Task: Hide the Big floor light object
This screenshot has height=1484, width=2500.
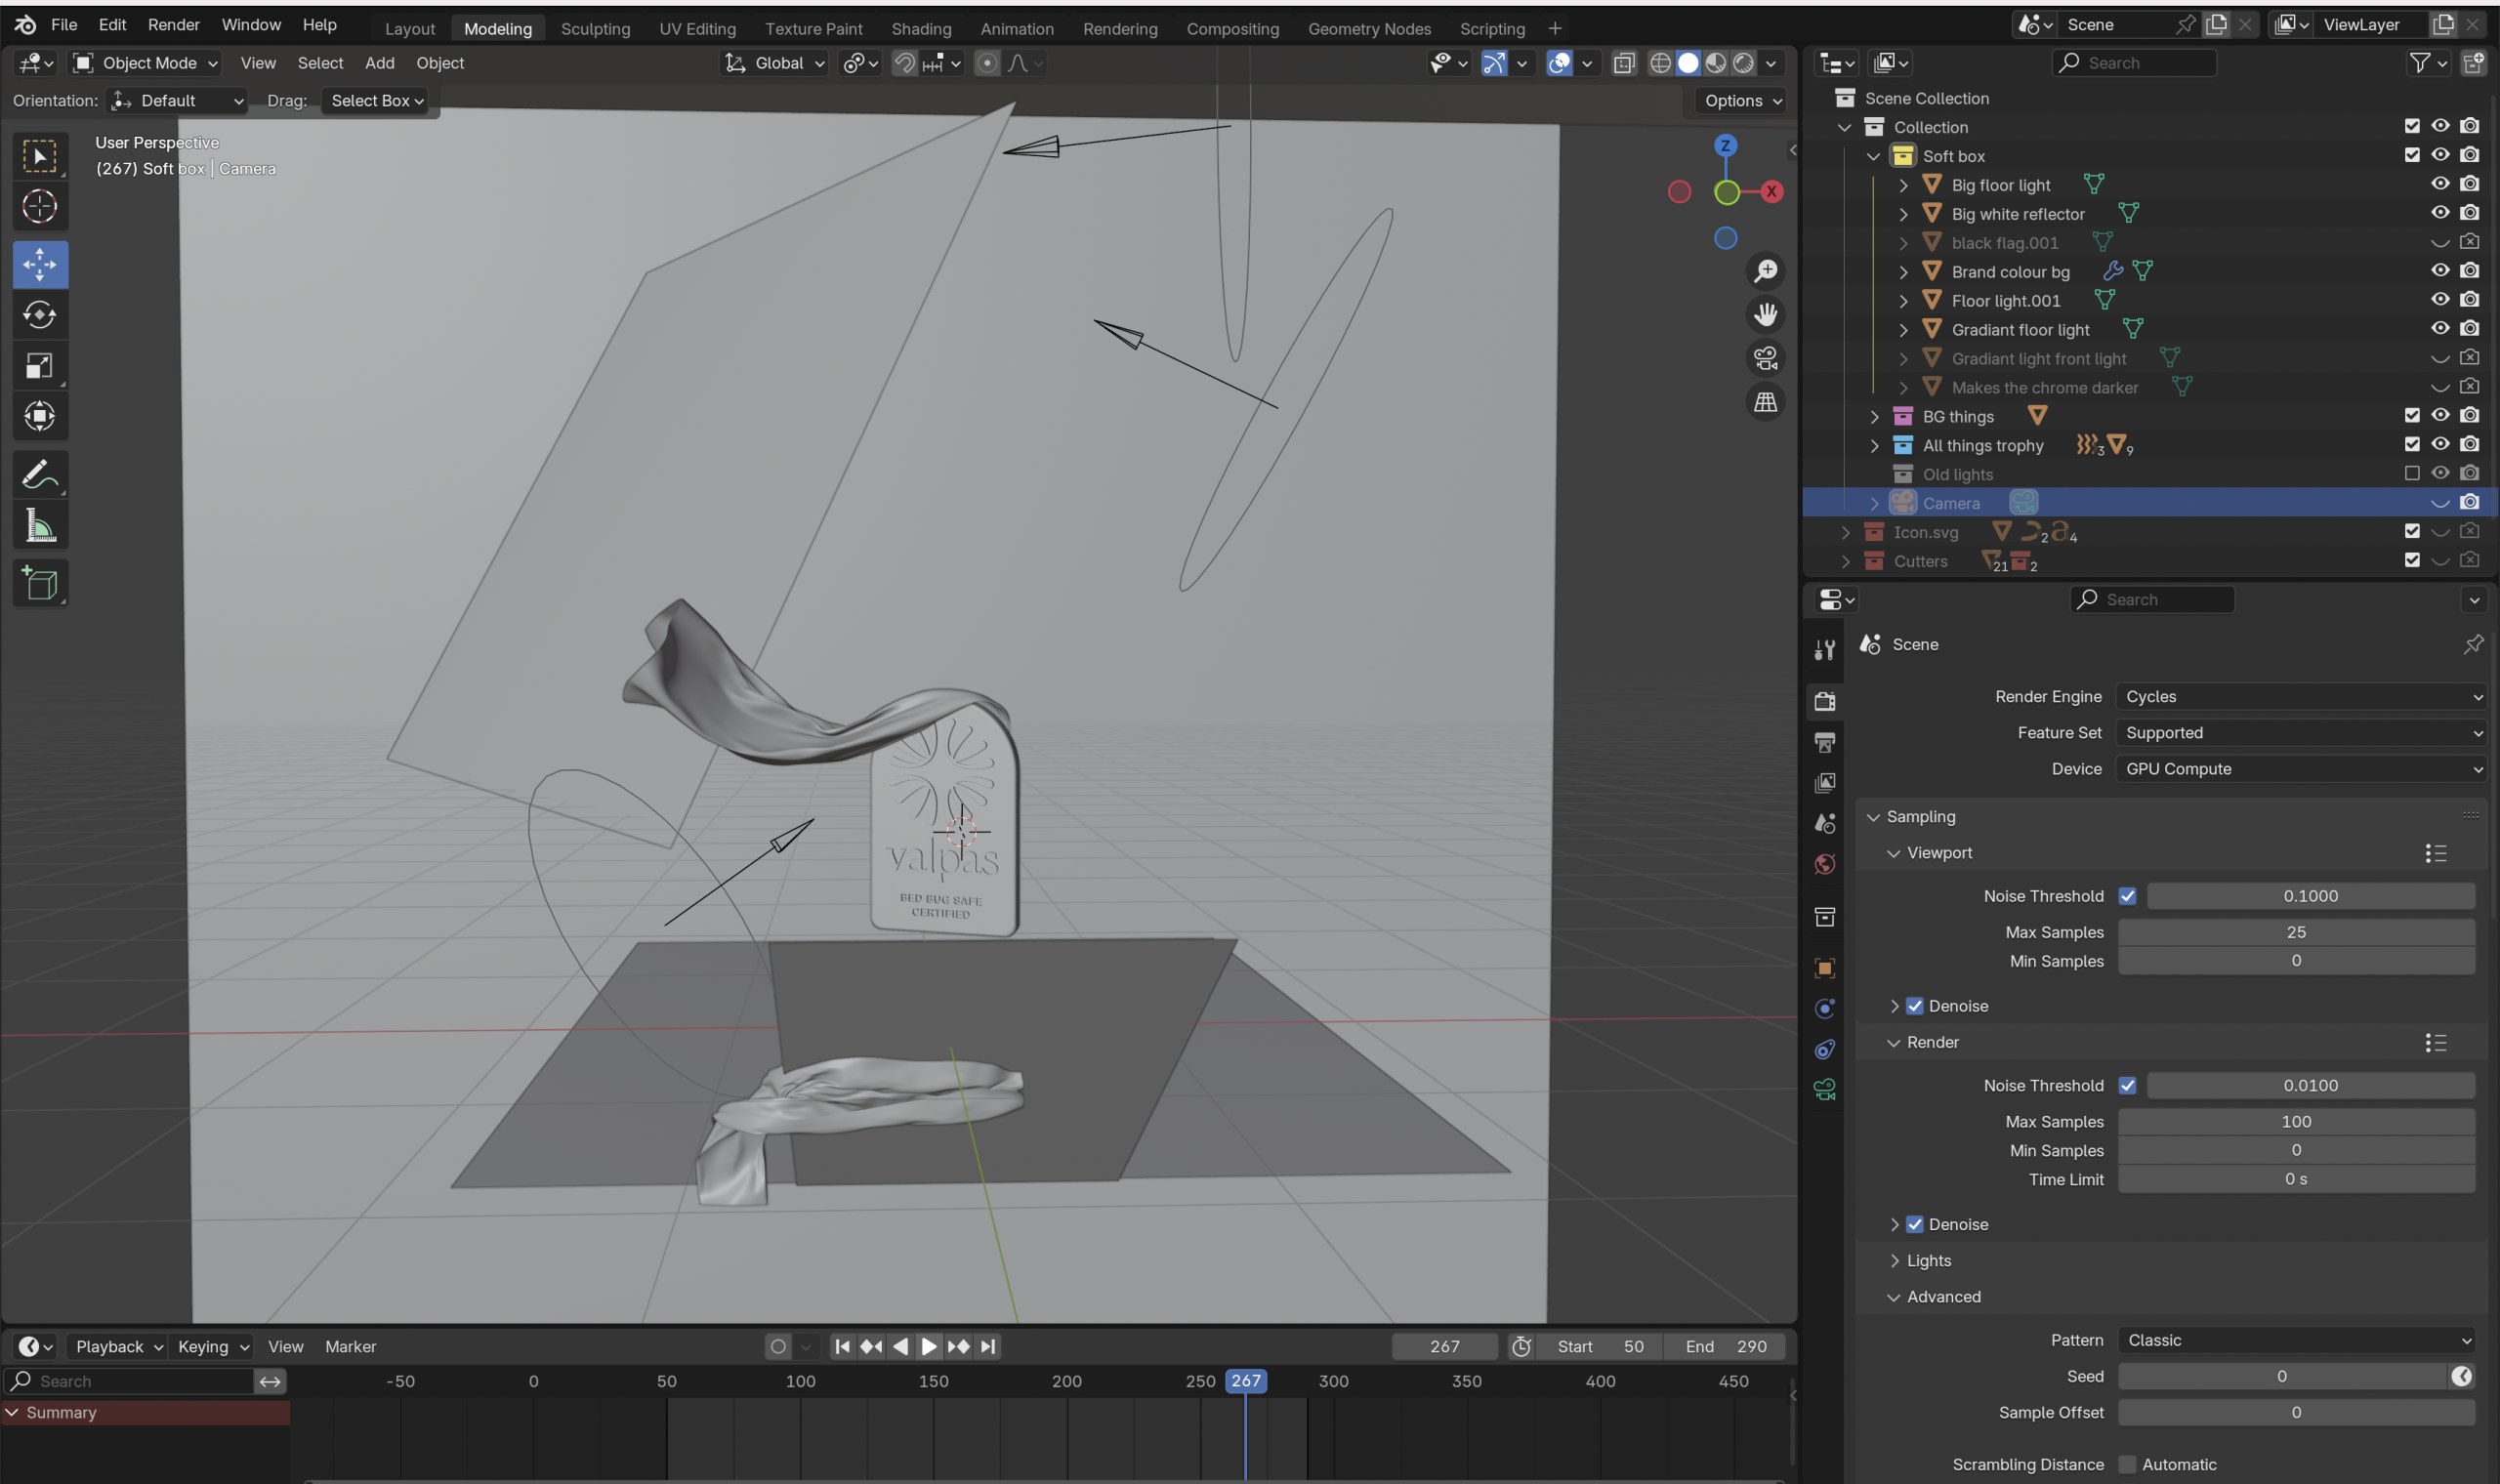Action: pos(2440,184)
